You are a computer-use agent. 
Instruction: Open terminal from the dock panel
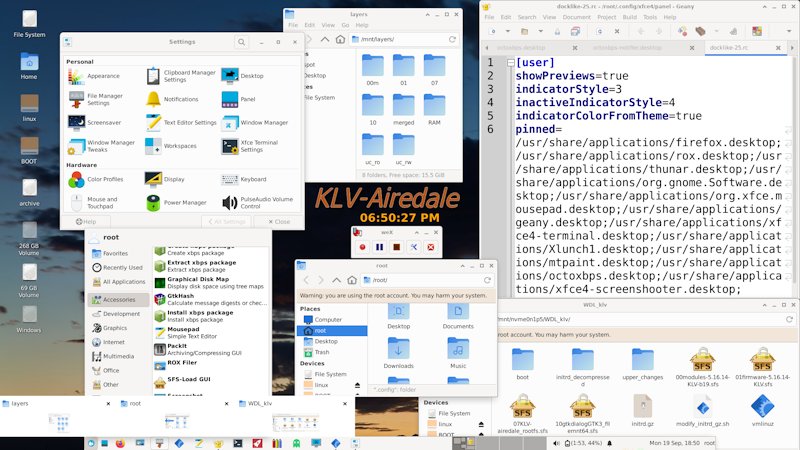point(238,443)
